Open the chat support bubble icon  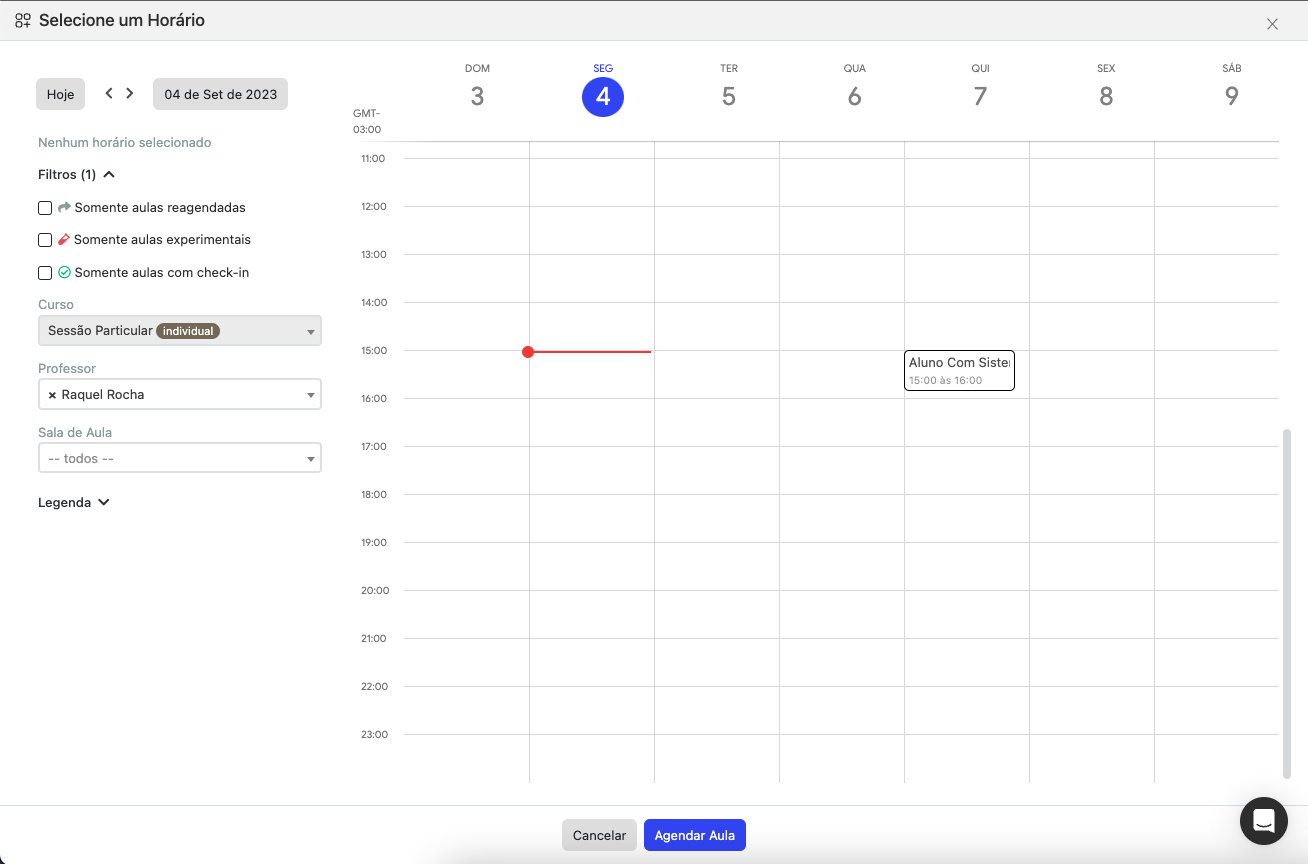point(1263,821)
